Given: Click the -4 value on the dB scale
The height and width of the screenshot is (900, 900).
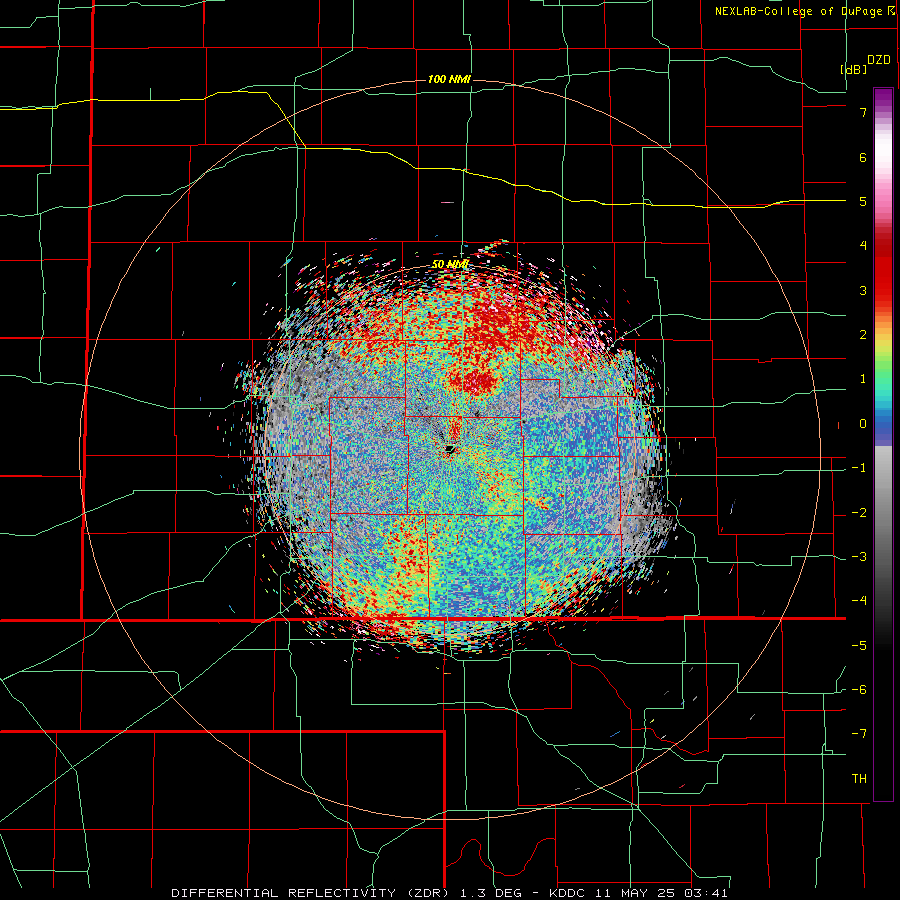Looking at the screenshot, I should [859, 601].
